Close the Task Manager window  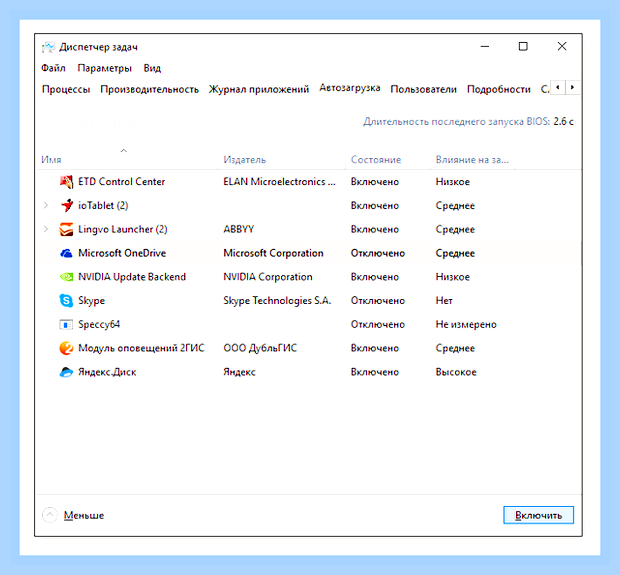point(562,47)
